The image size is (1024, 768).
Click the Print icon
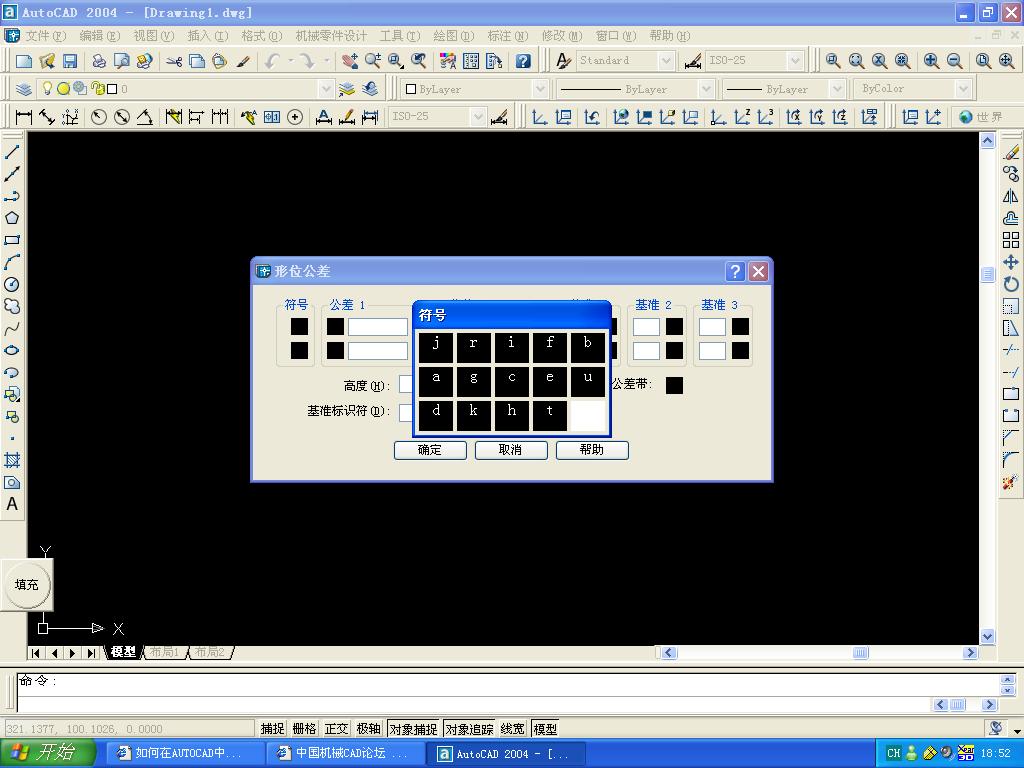[99, 61]
